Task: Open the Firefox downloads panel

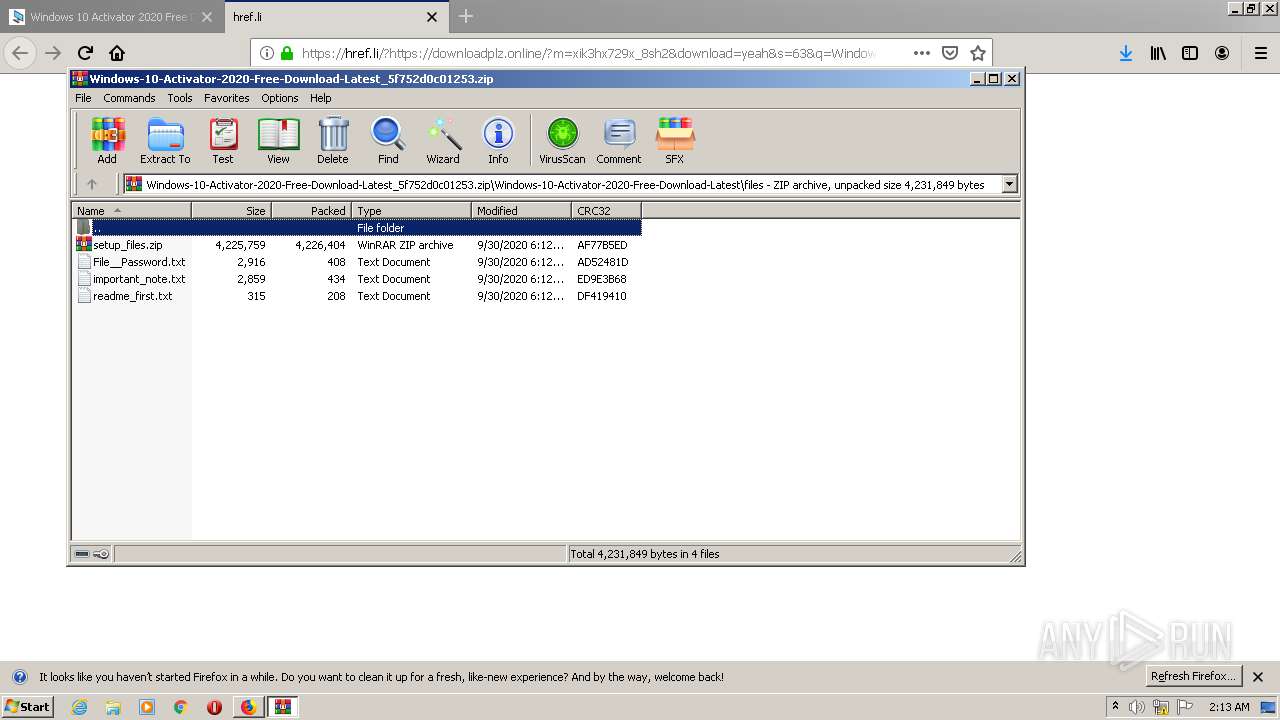Action: pos(1126,53)
